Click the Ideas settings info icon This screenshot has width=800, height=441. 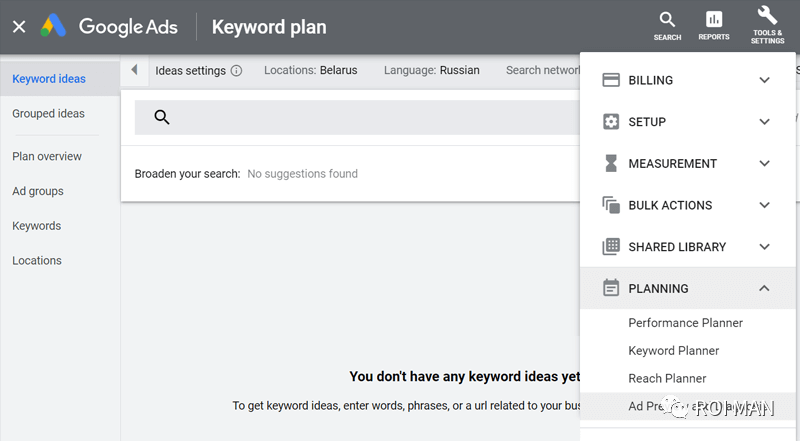pos(236,70)
